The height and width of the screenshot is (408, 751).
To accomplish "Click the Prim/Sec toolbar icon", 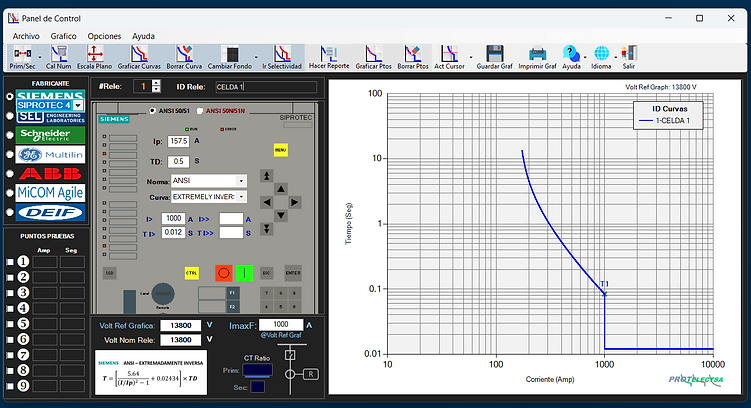I will click(23, 57).
